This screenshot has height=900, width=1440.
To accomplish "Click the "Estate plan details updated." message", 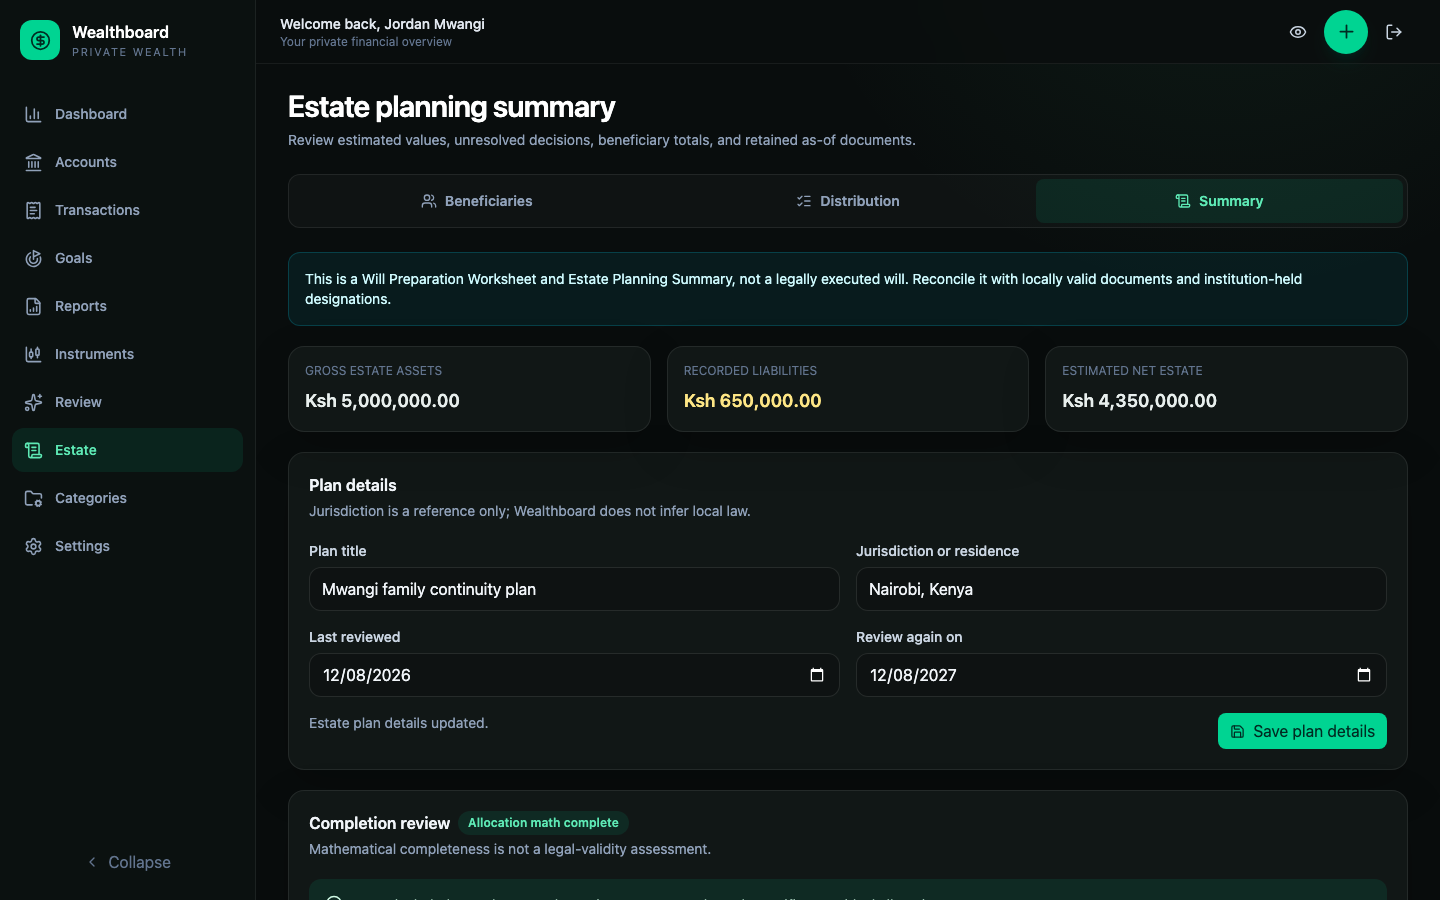I will [x=398, y=723].
